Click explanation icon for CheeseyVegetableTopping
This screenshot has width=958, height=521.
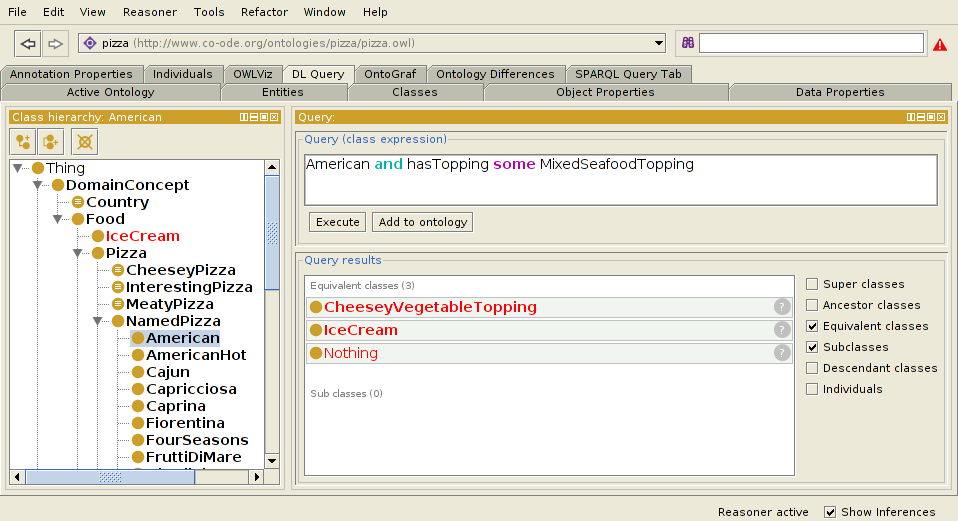pyautogui.click(x=781, y=307)
